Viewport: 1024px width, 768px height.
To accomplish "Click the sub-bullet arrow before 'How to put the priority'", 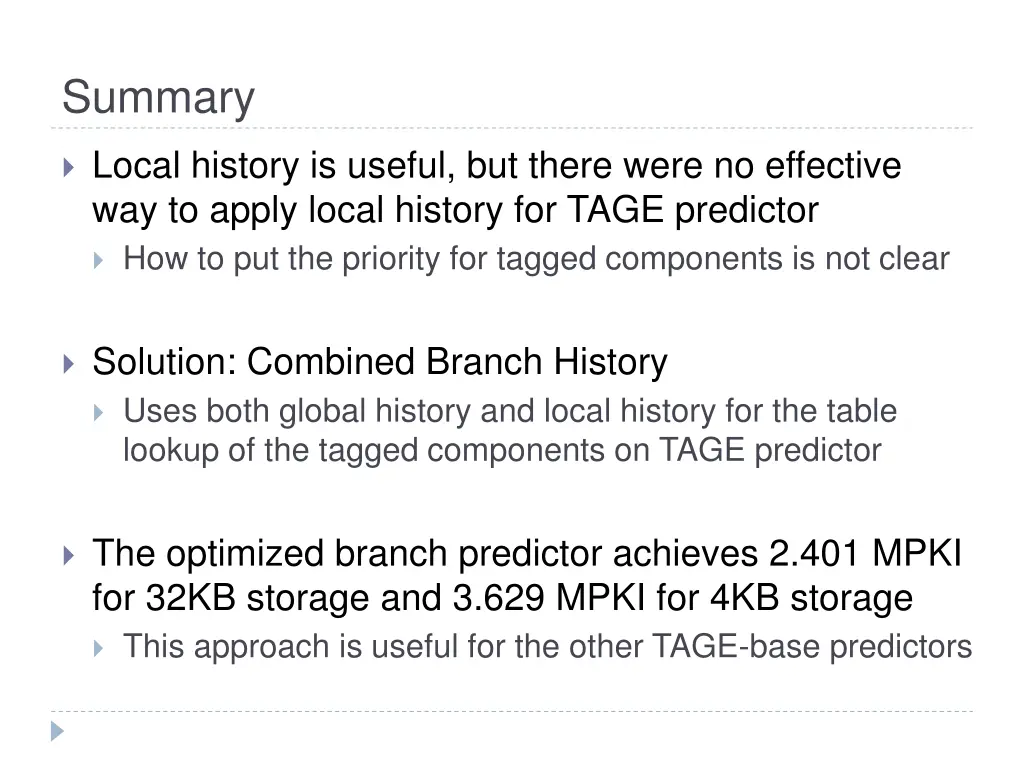I will [x=99, y=261].
